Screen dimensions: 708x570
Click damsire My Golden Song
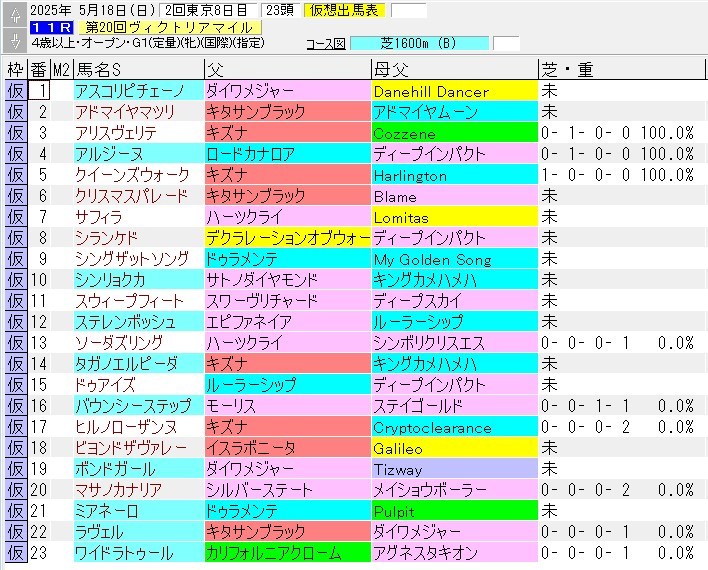pyautogui.click(x=455, y=259)
